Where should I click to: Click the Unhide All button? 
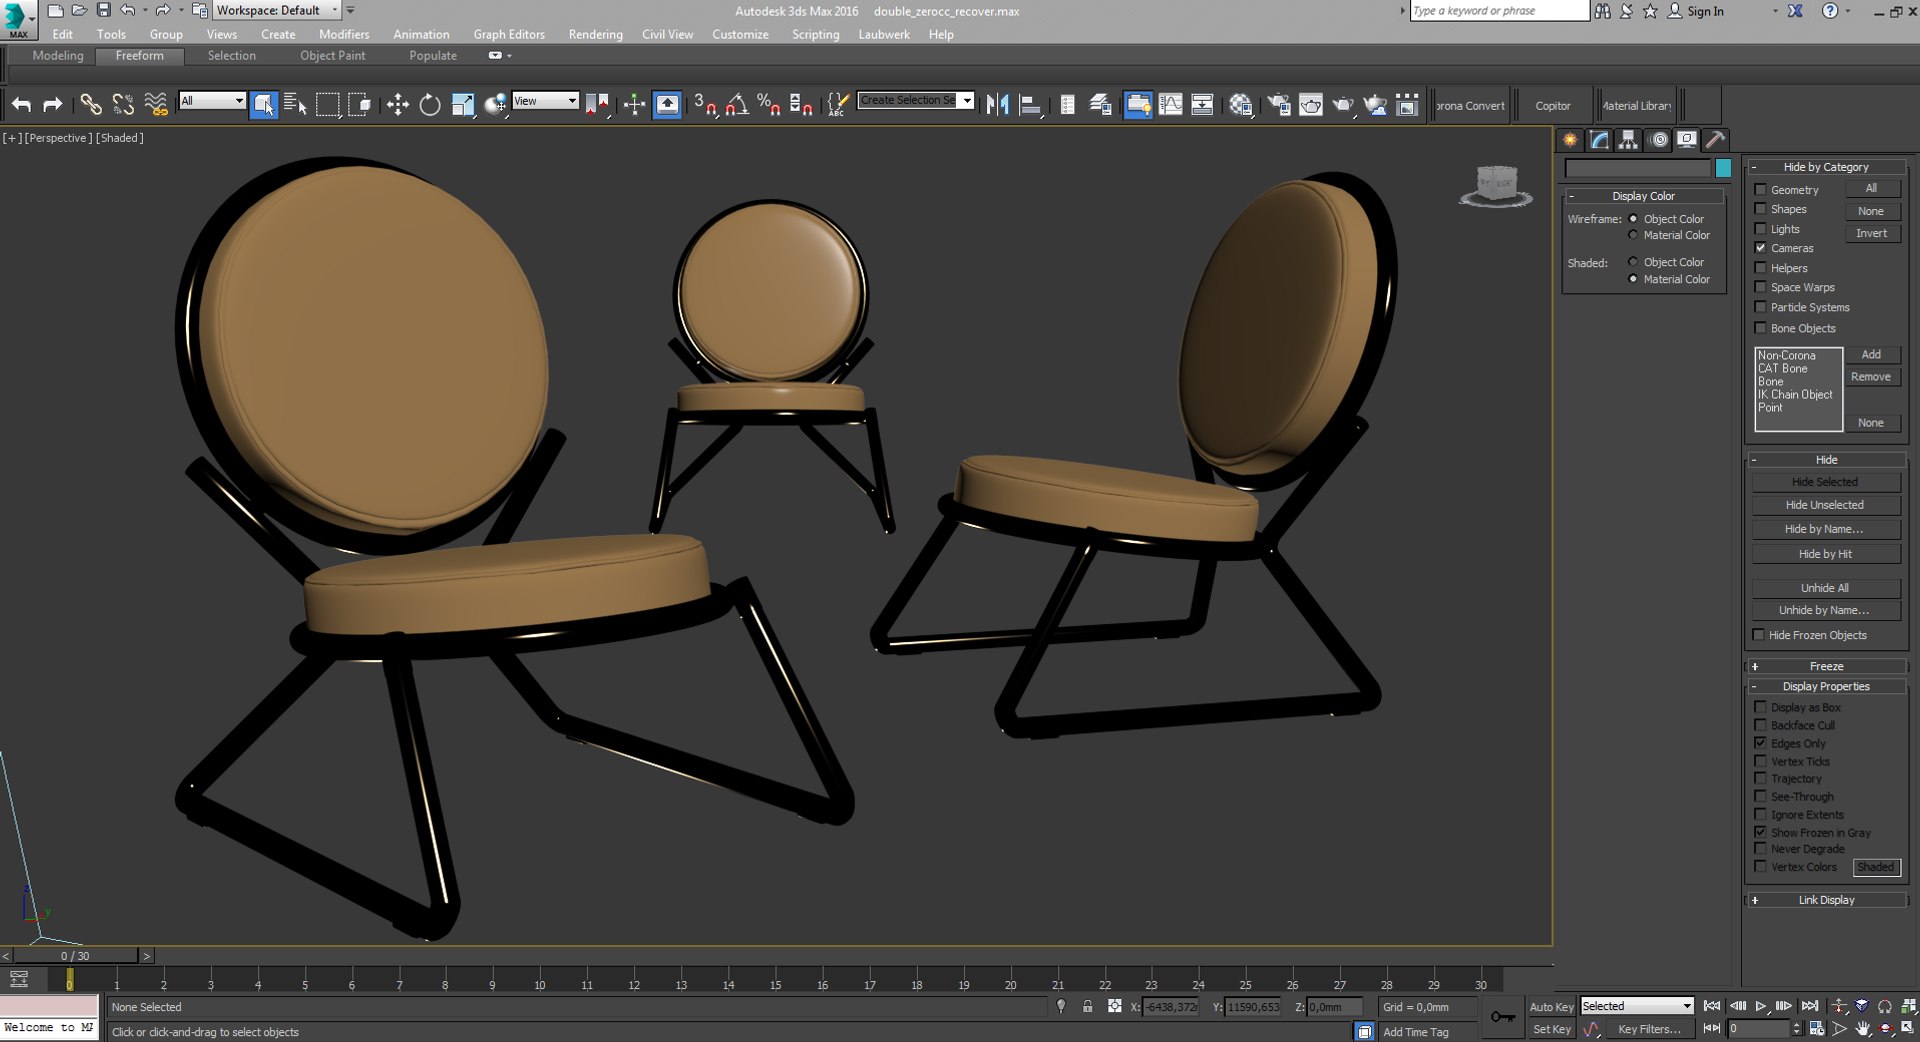click(1825, 588)
